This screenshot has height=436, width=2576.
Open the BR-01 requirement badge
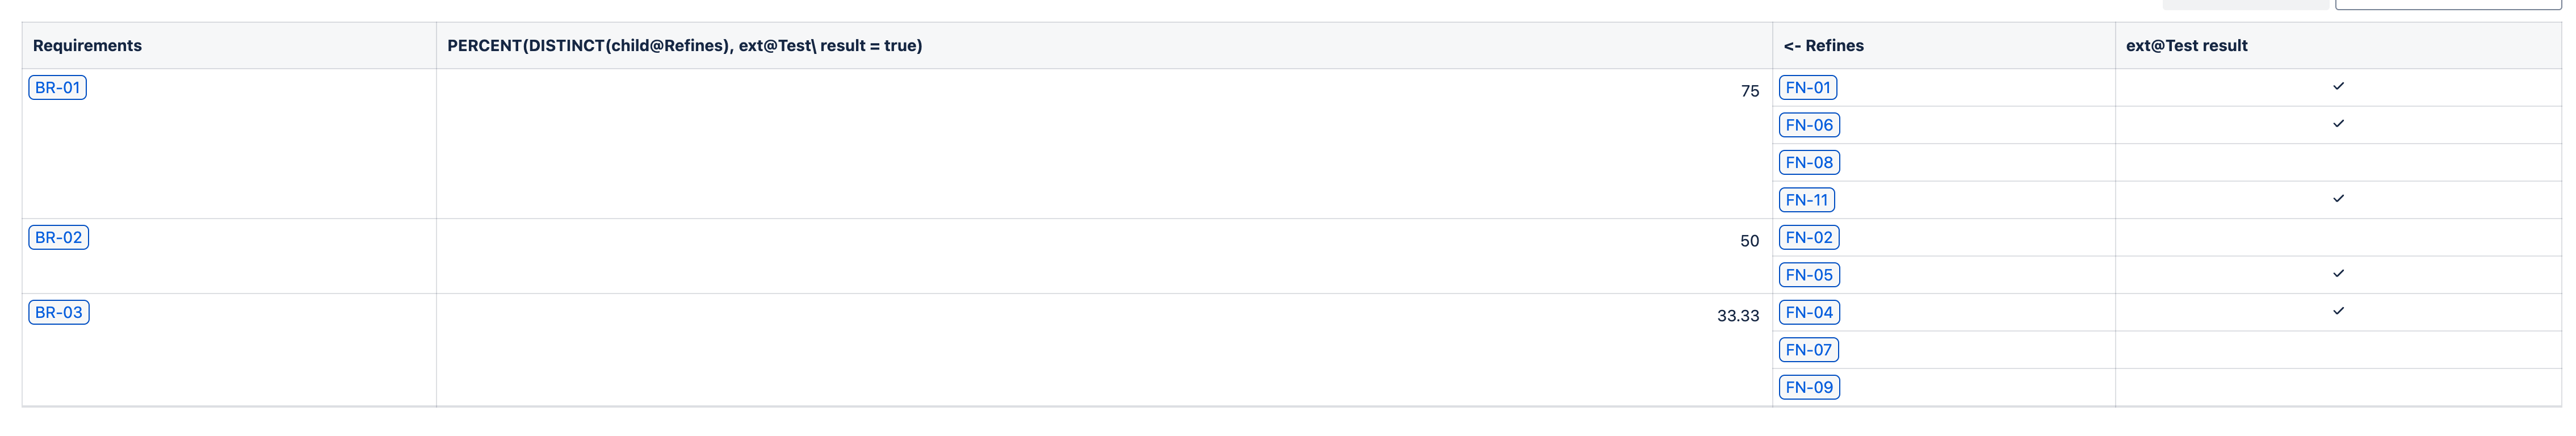click(57, 87)
